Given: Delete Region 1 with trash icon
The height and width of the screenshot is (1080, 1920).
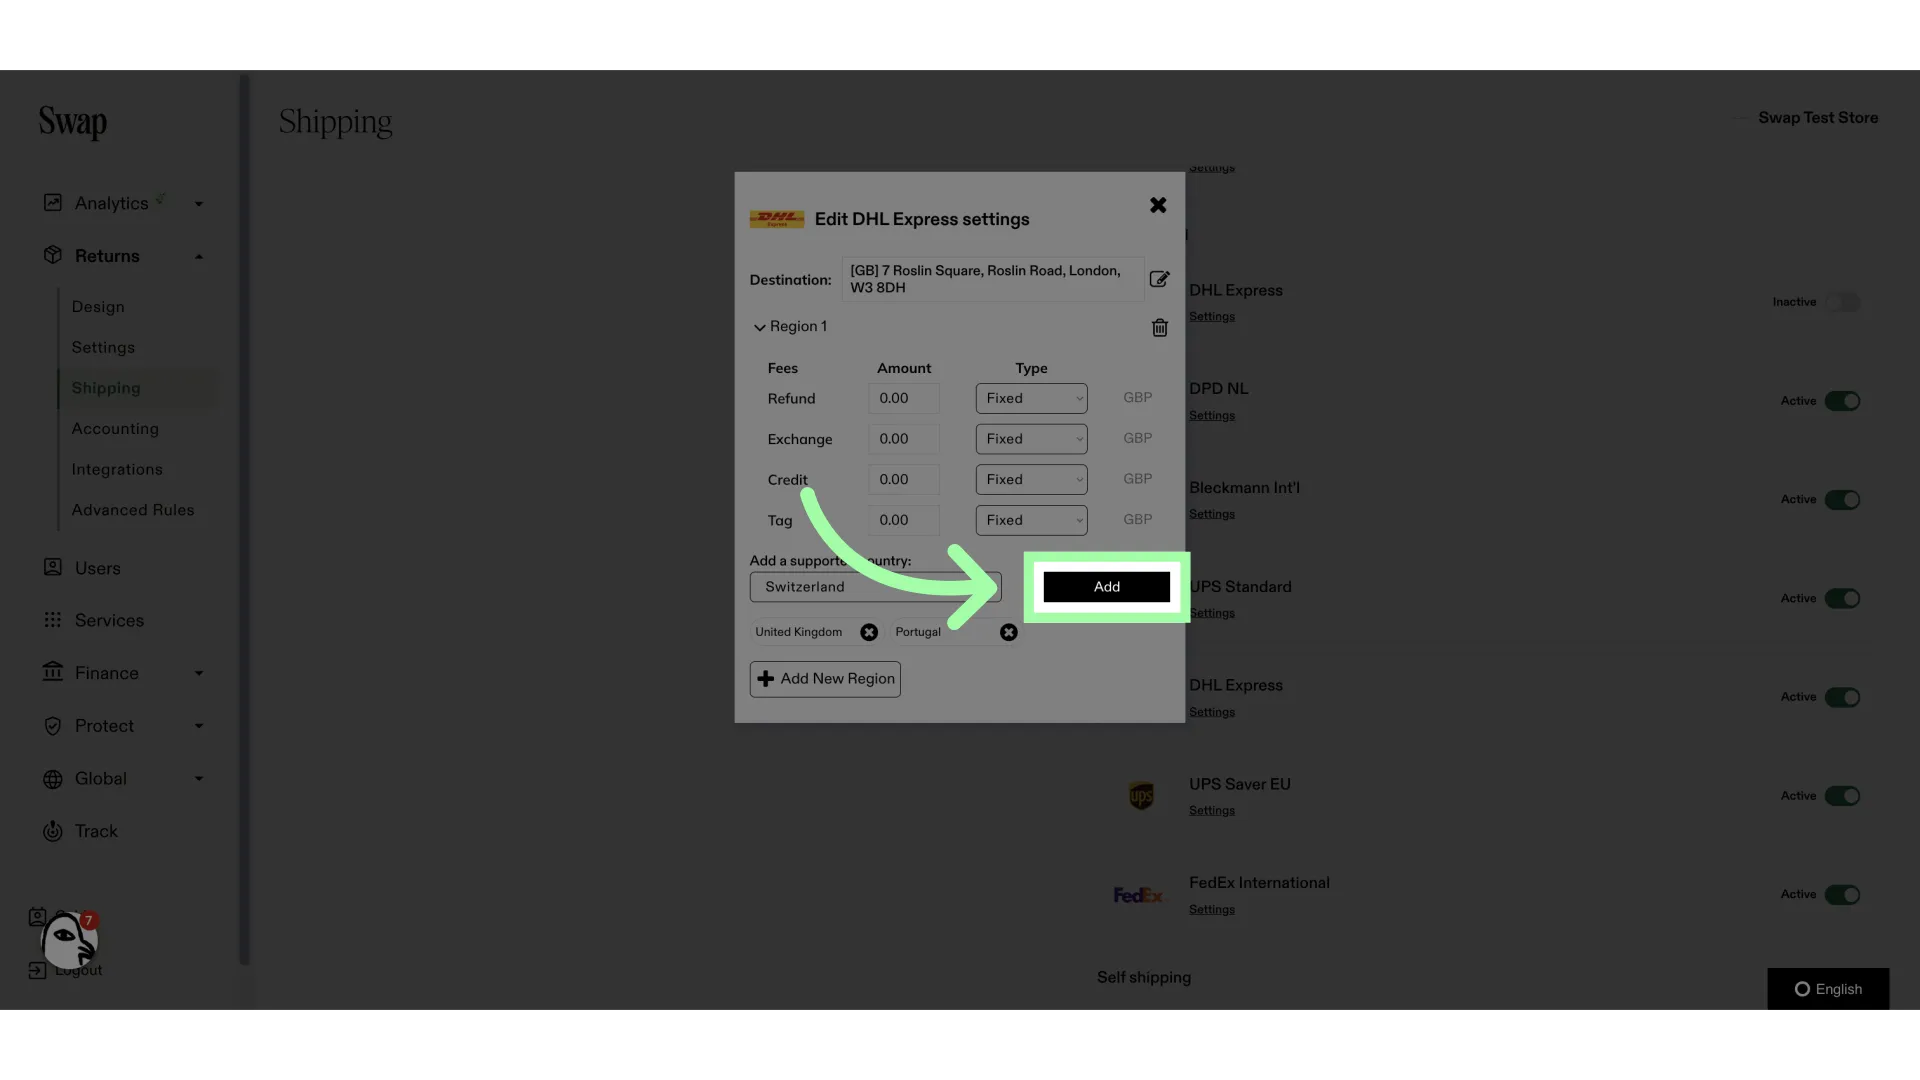Looking at the screenshot, I should (x=1160, y=328).
